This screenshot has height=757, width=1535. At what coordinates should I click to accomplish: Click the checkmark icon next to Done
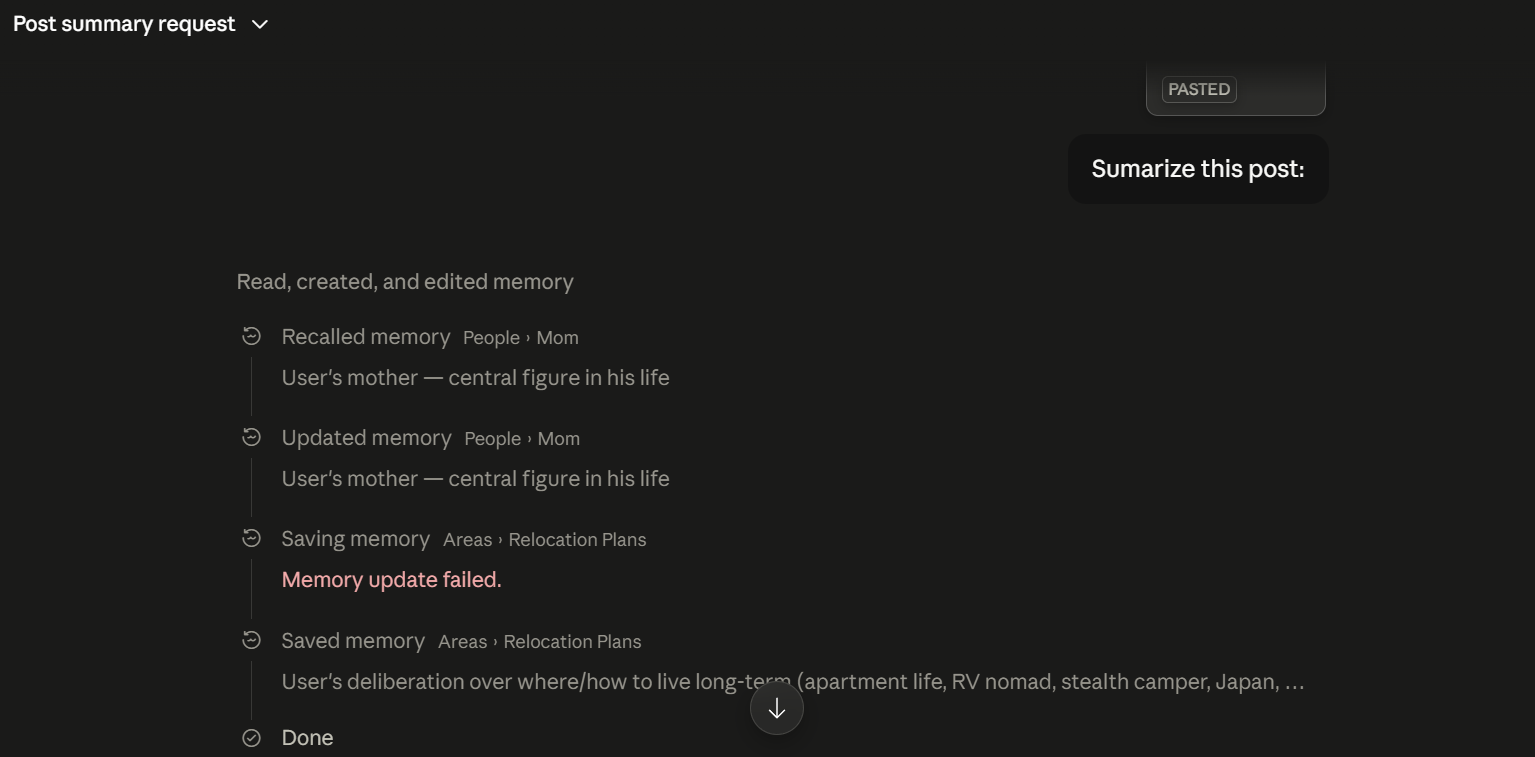point(252,738)
